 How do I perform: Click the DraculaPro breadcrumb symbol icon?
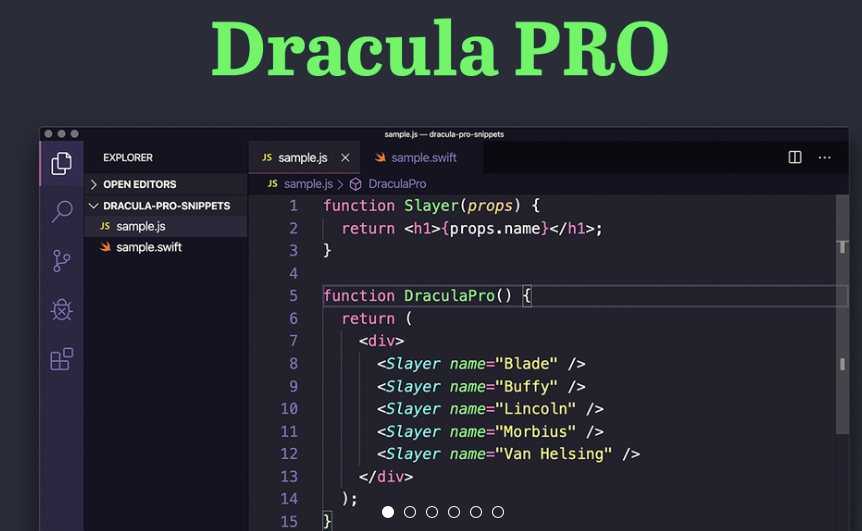tap(355, 184)
